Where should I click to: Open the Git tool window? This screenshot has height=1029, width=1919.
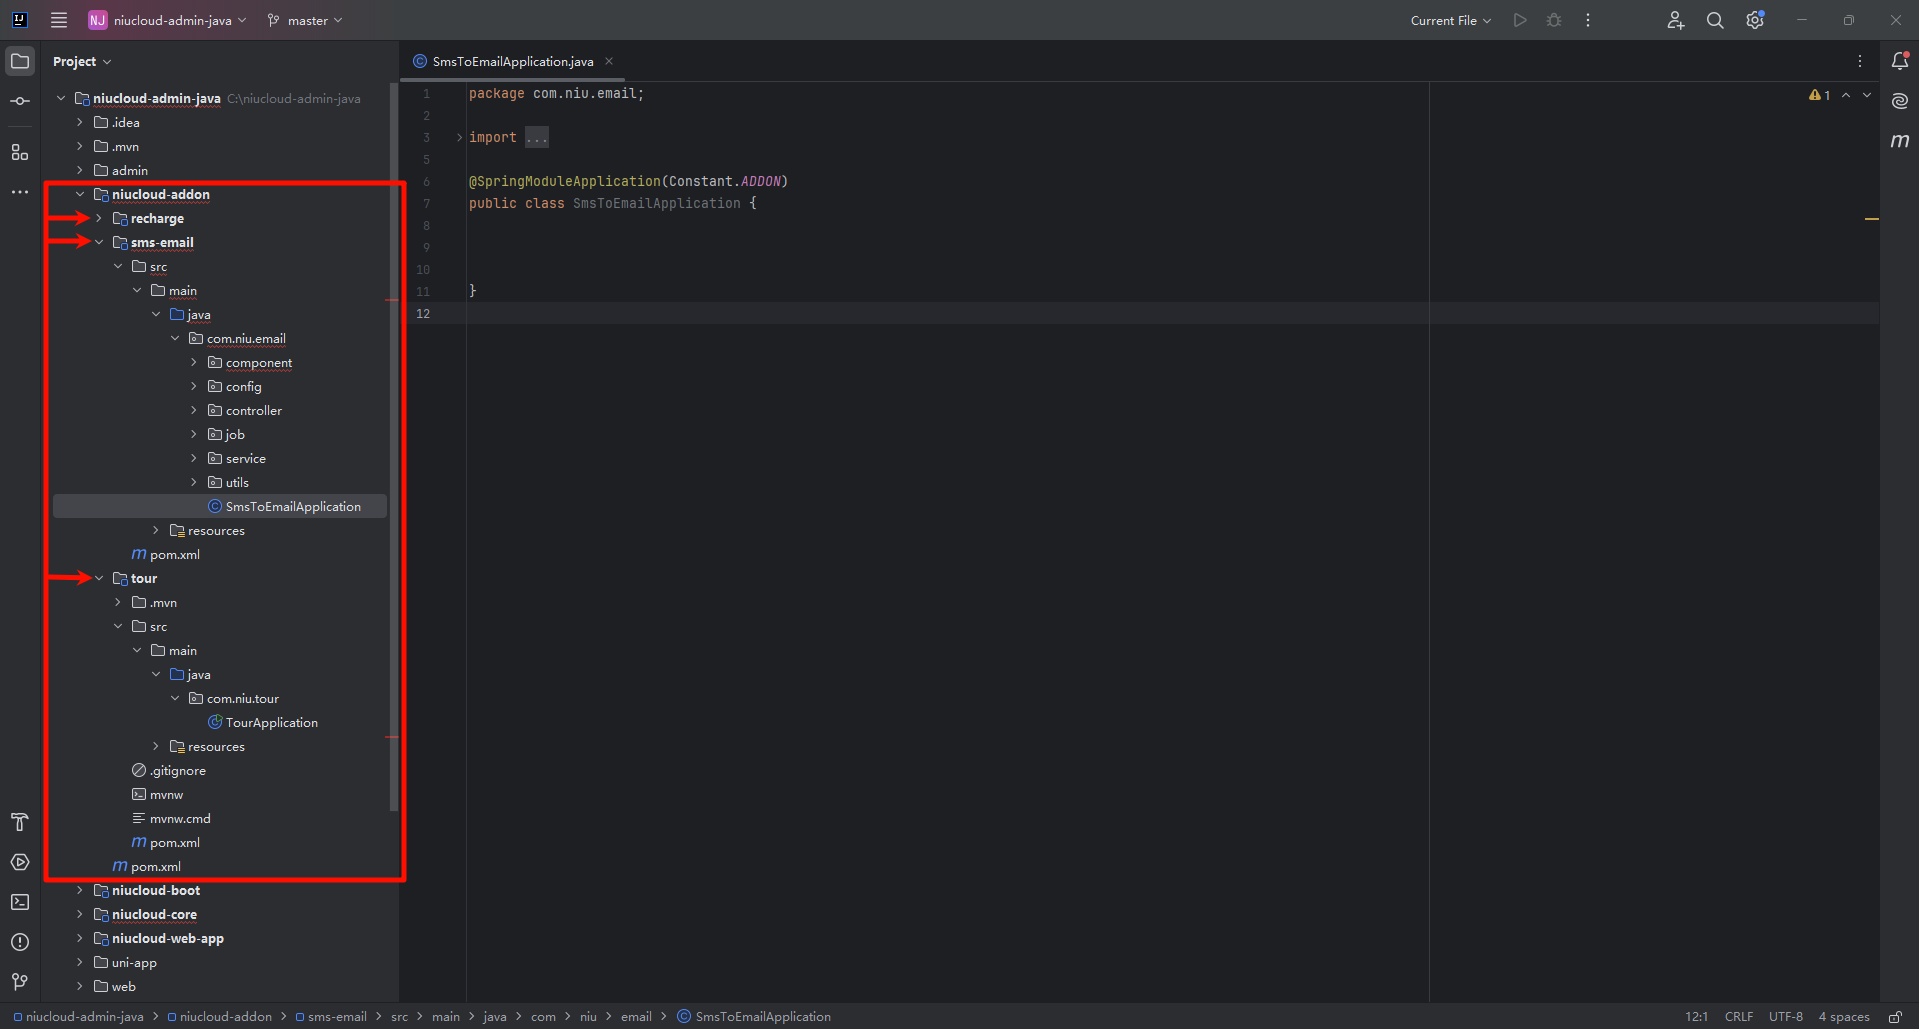(20, 982)
